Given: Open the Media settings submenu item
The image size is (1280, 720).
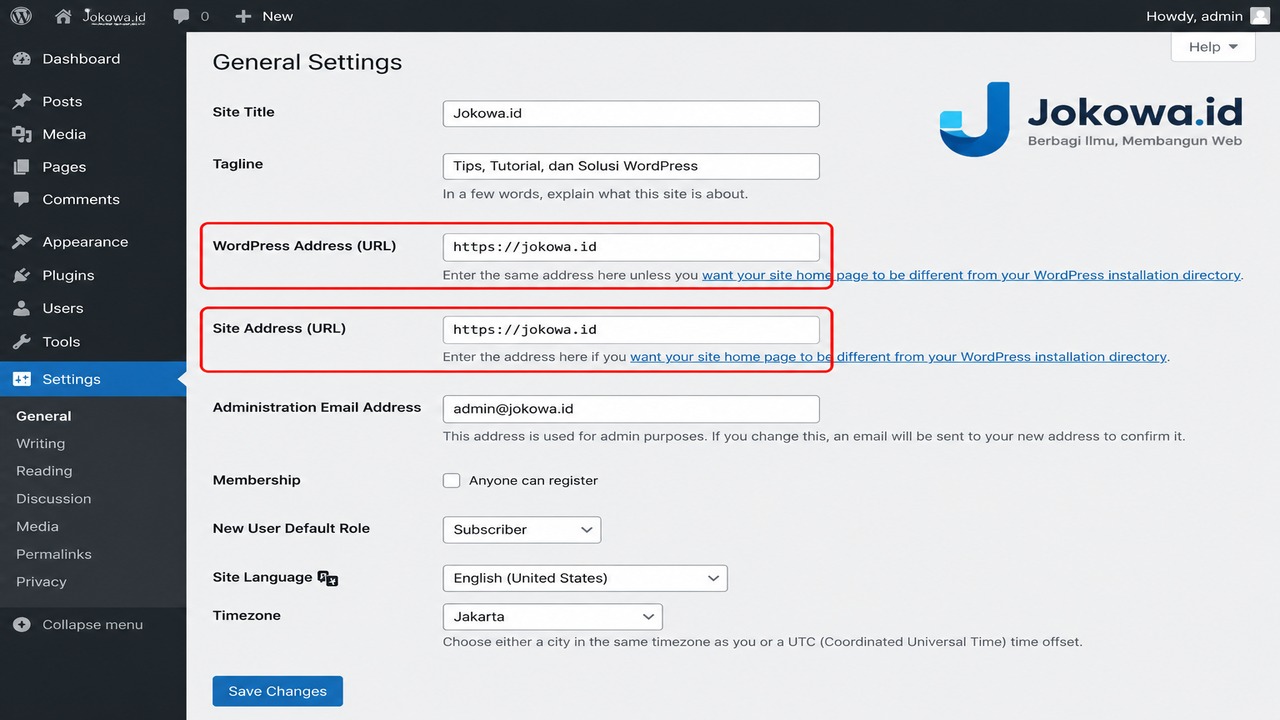Looking at the screenshot, I should [x=38, y=526].
